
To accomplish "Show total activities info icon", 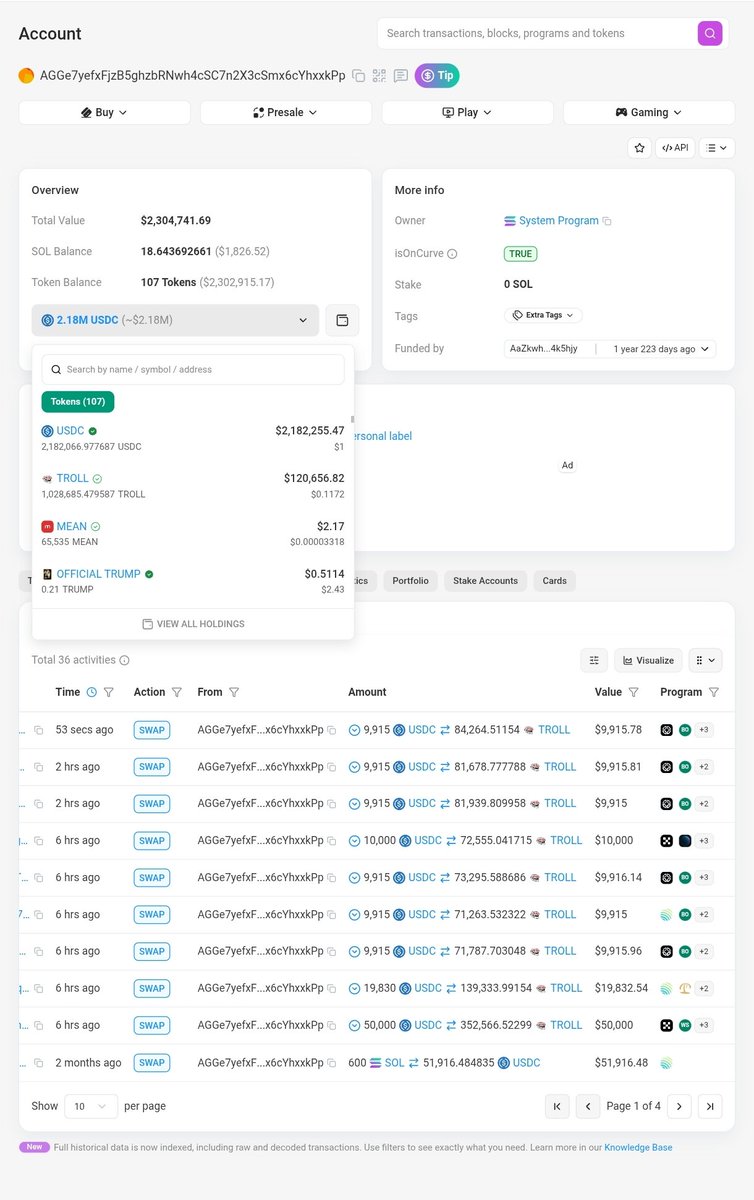I will [x=125, y=660].
